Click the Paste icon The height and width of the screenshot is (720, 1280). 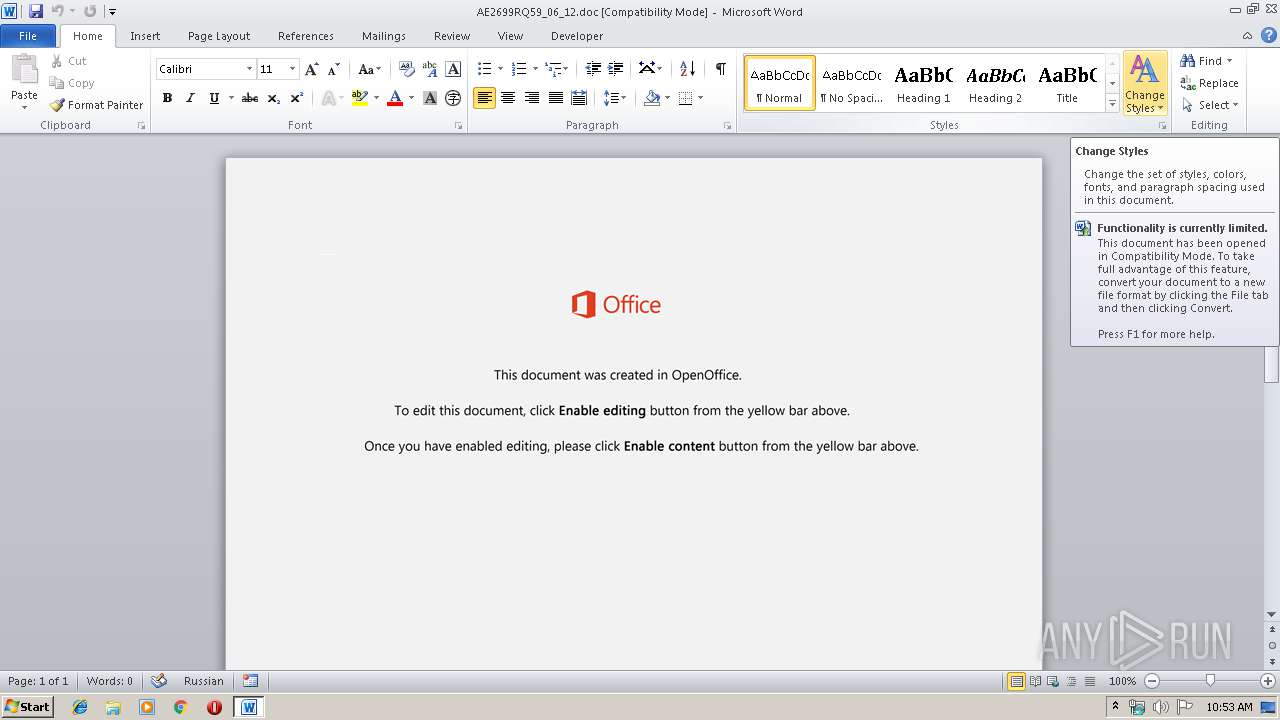tap(24, 70)
